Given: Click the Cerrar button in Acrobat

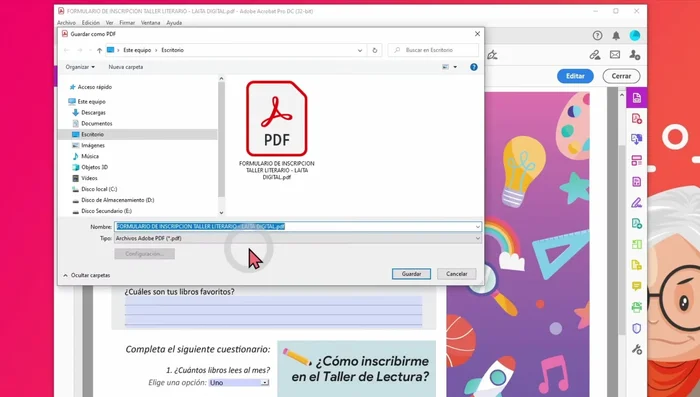Looking at the screenshot, I should (x=621, y=76).
